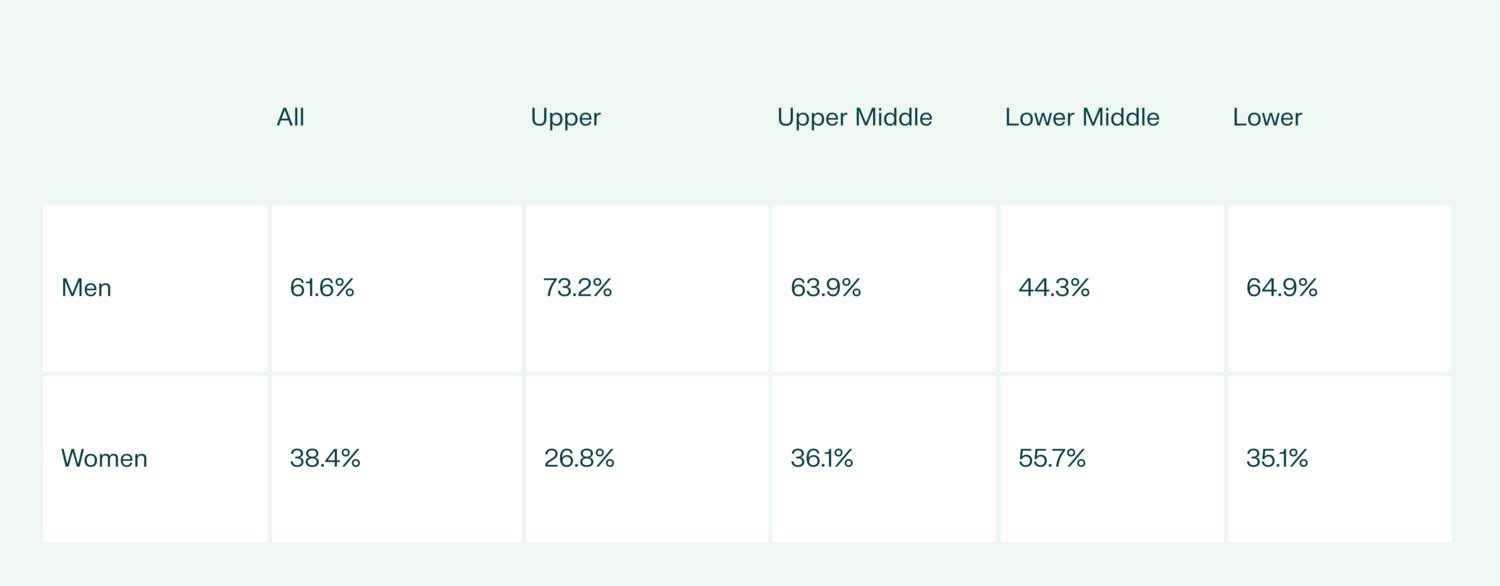Select the Lower Middle column header
The image size is (1500, 586).
1082,118
